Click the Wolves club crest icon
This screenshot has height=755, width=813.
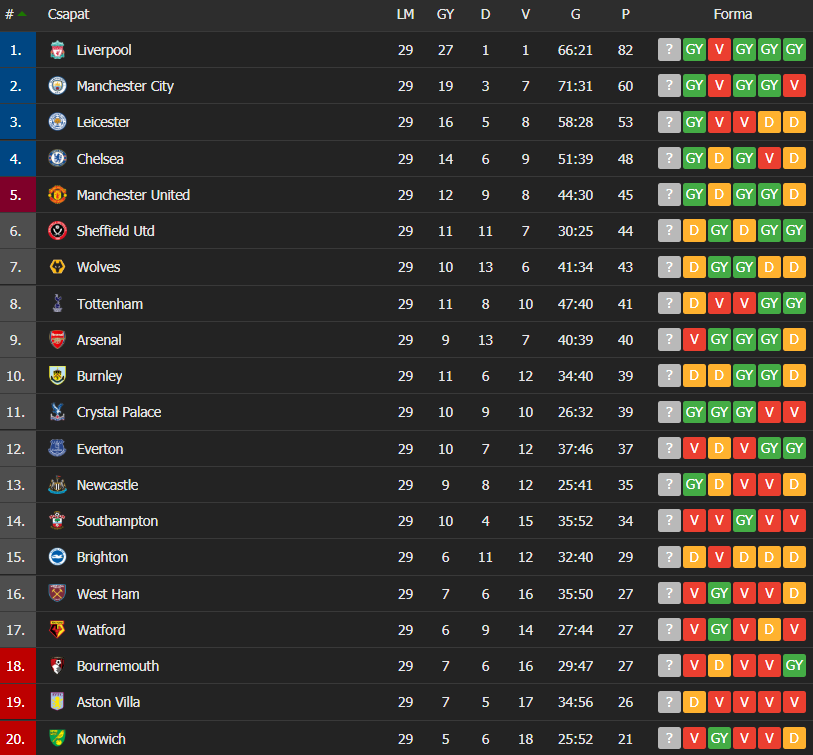[x=58, y=267]
